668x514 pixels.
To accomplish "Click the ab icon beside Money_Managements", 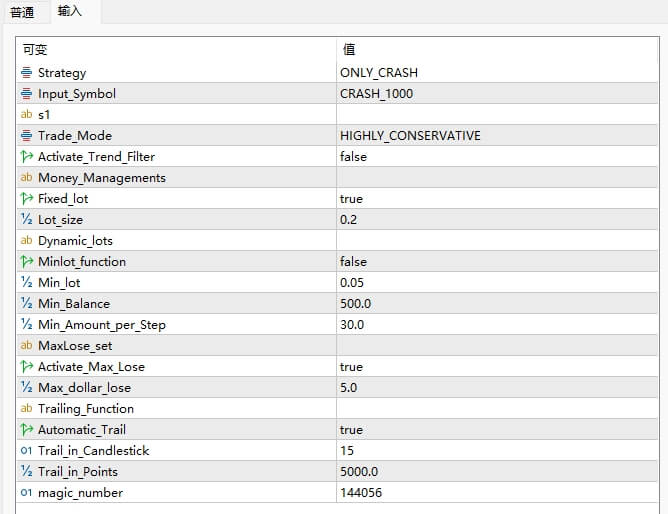I will tap(26, 178).
